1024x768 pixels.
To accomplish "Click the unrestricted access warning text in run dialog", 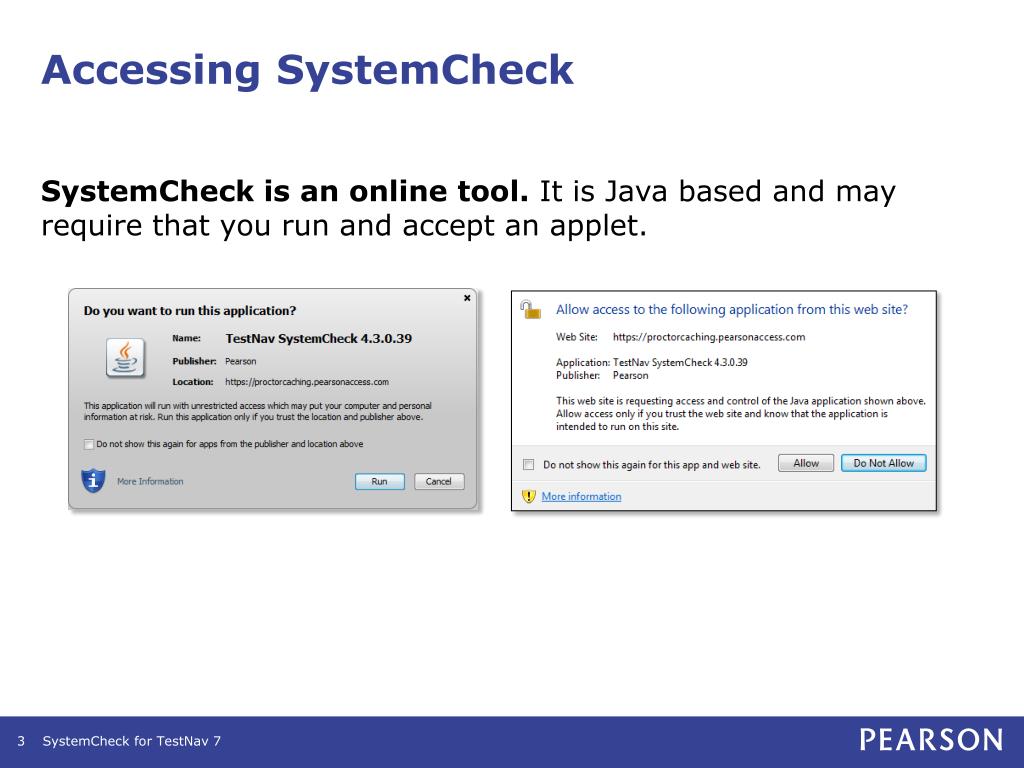I will [257, 411].
